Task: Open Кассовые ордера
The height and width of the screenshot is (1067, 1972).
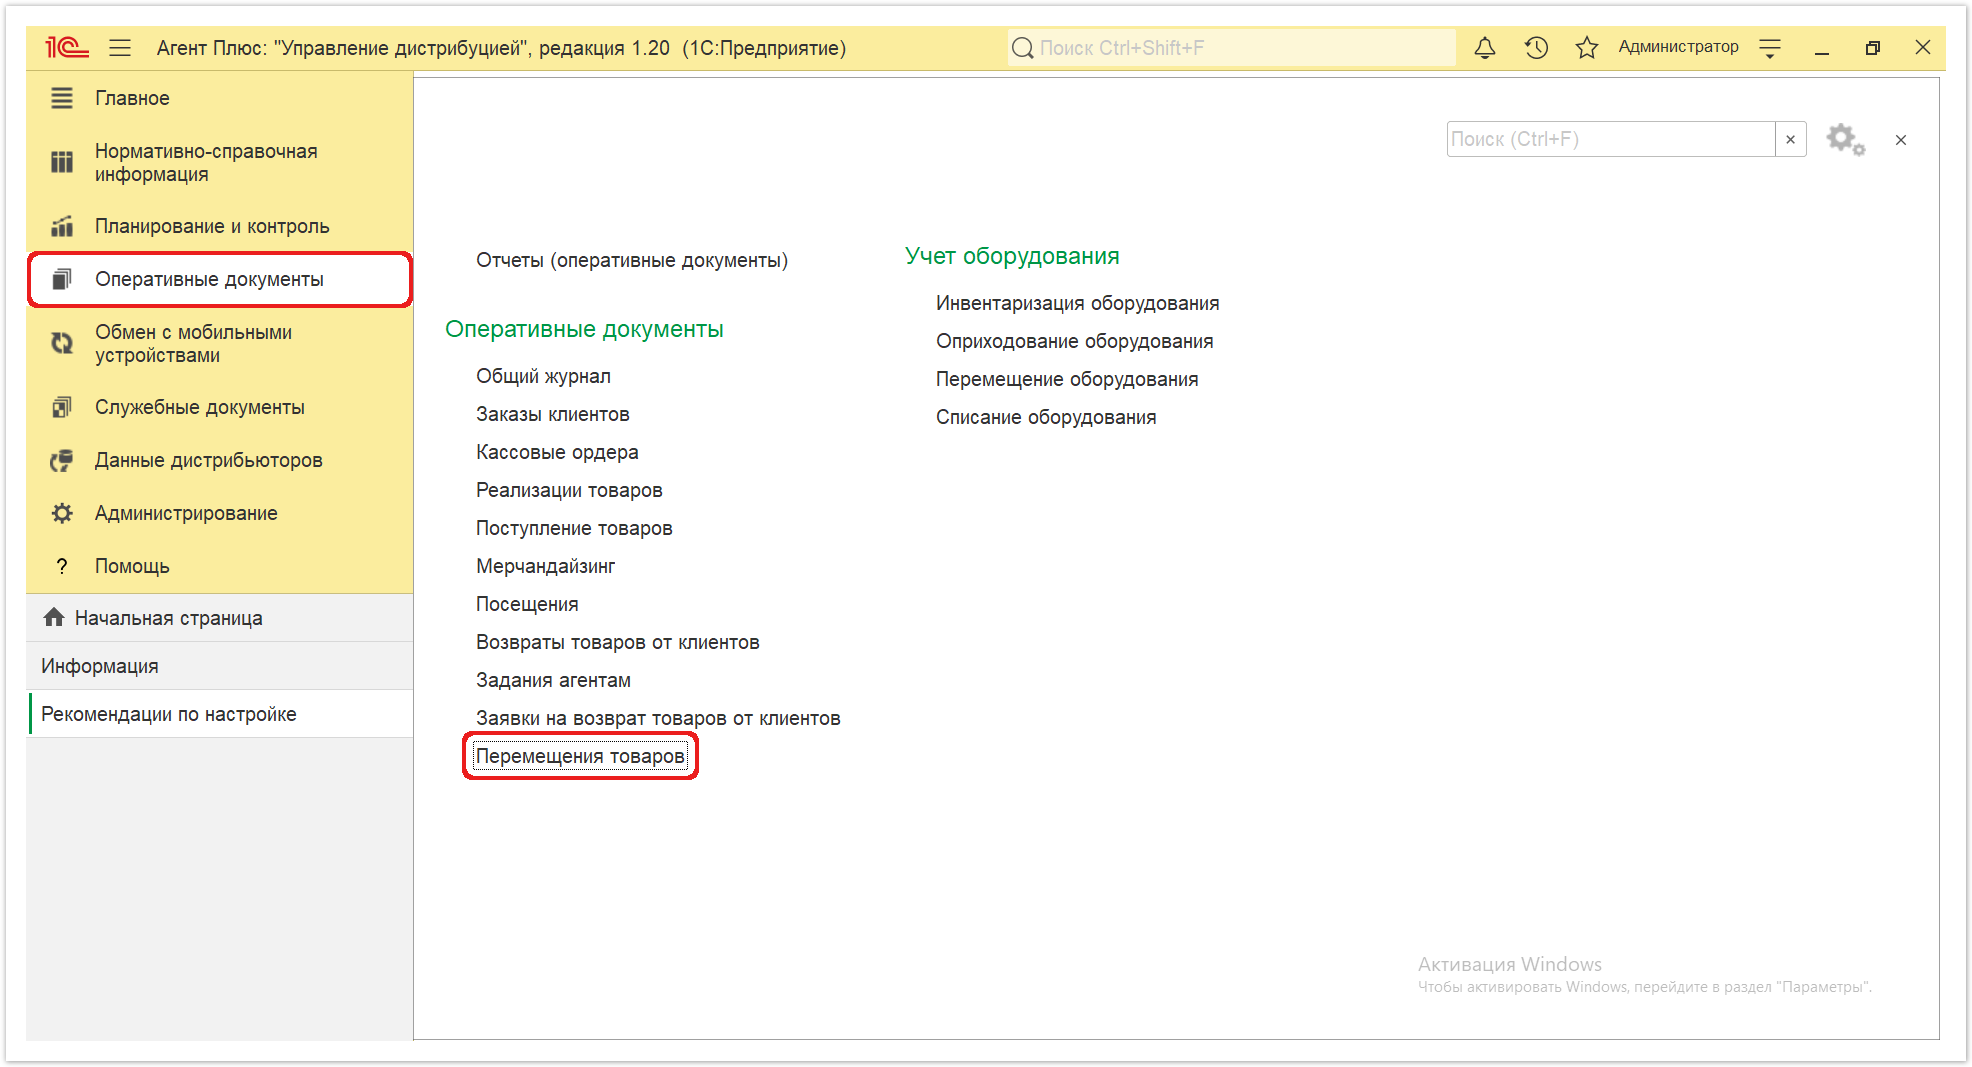Action: [557, 452]
